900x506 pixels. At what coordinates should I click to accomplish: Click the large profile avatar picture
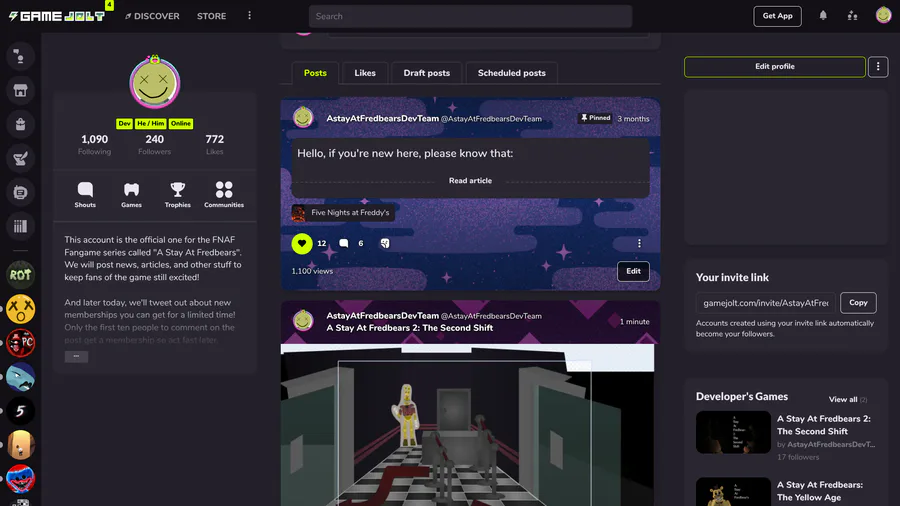point(155,83)
